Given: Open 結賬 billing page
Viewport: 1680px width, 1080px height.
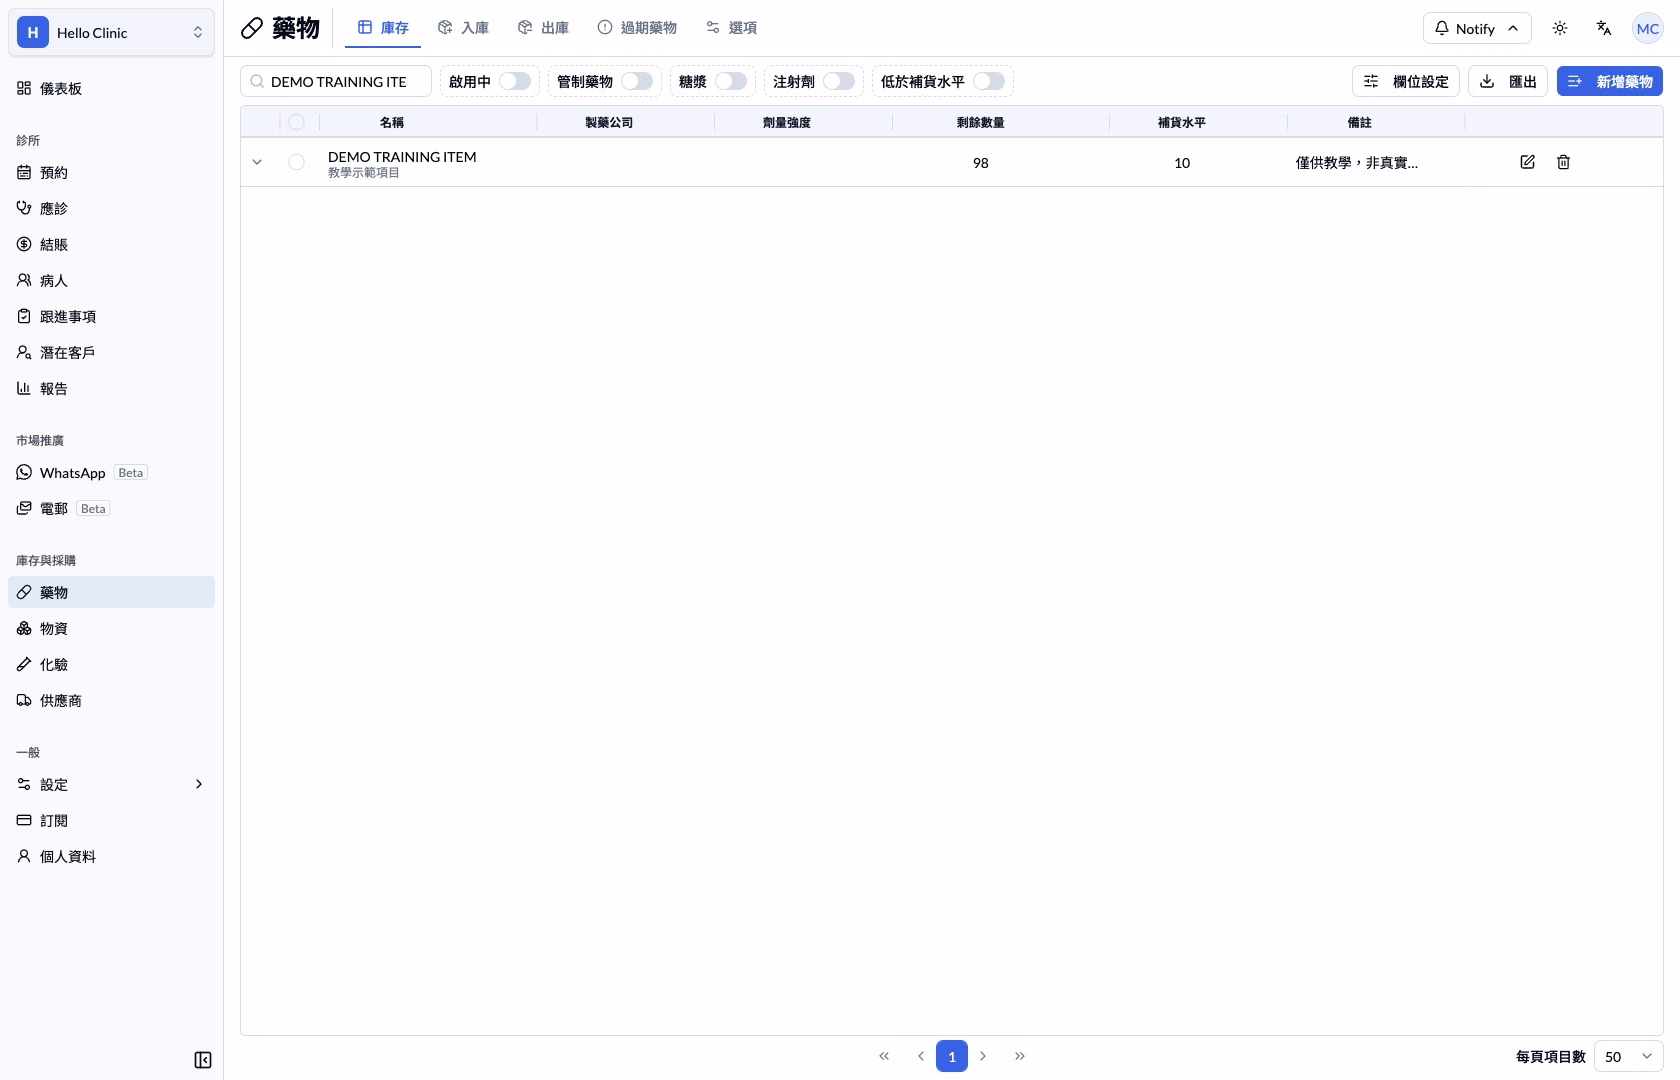Looking at the screenshot, I should [x=111, y=244].
